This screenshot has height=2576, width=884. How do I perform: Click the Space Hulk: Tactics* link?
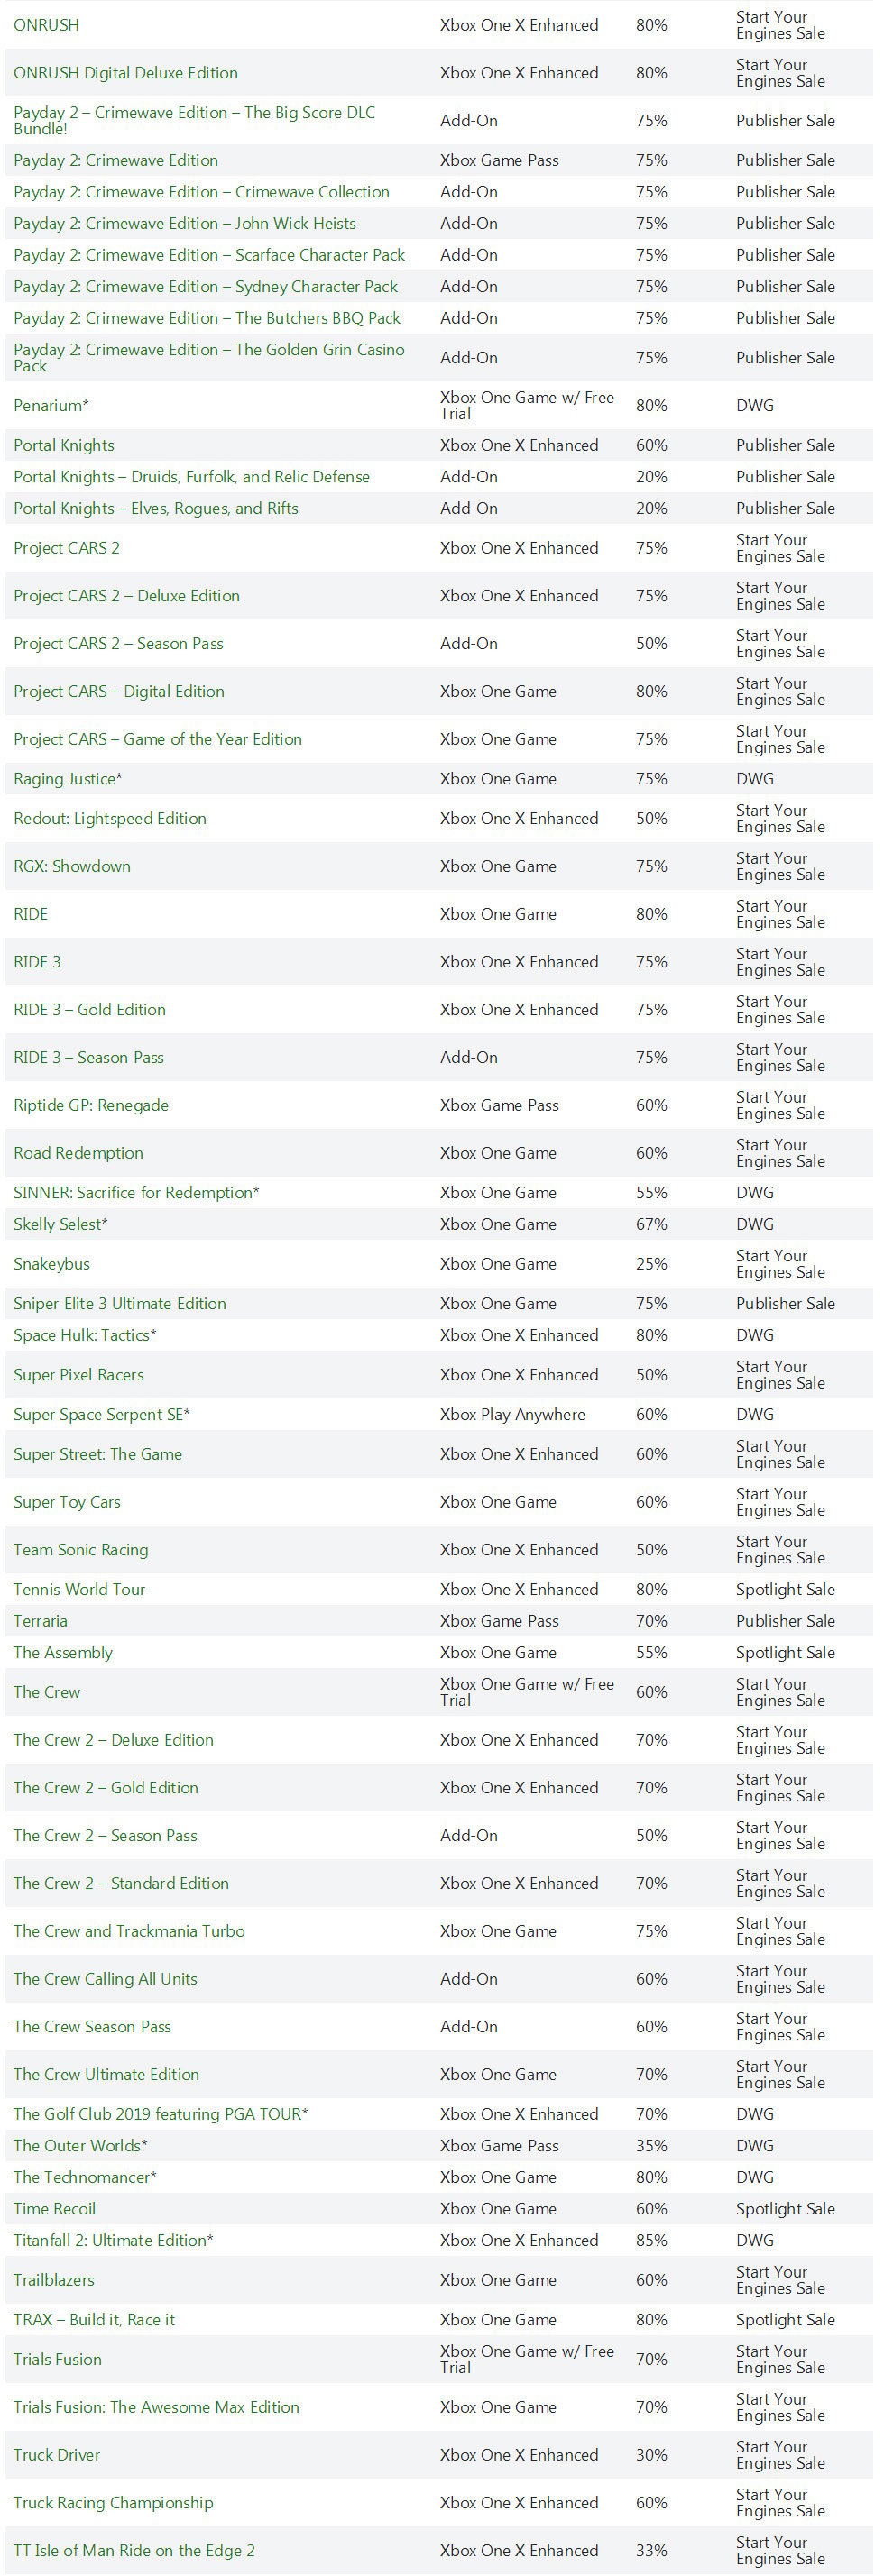[85, 1336]
